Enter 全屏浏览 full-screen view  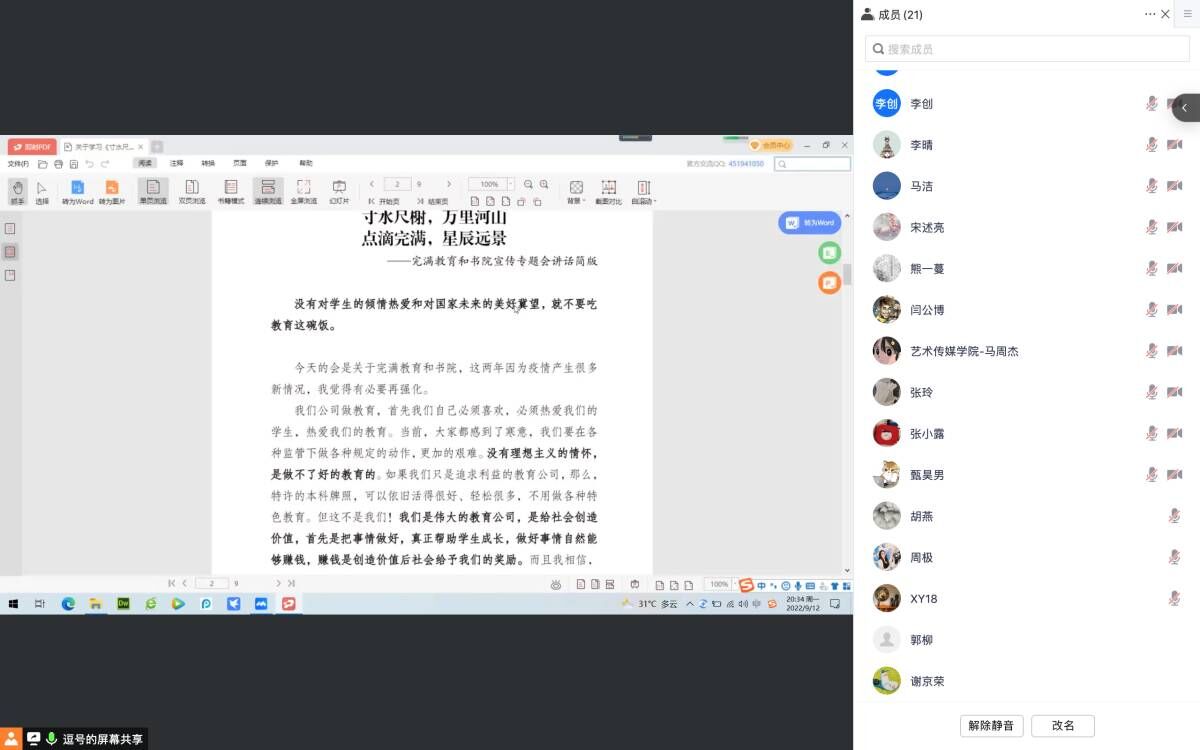point(303,191)
